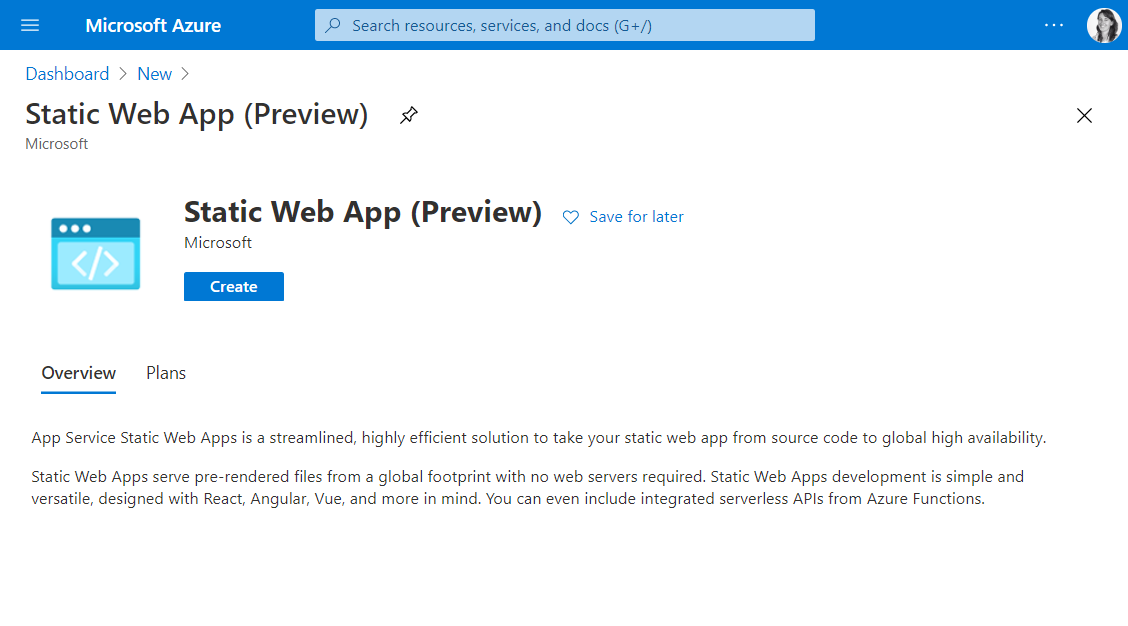The height and width of the screenshot is (626, 1128).
Task: Click the Static Web App product icon
Action: point(96,254)
